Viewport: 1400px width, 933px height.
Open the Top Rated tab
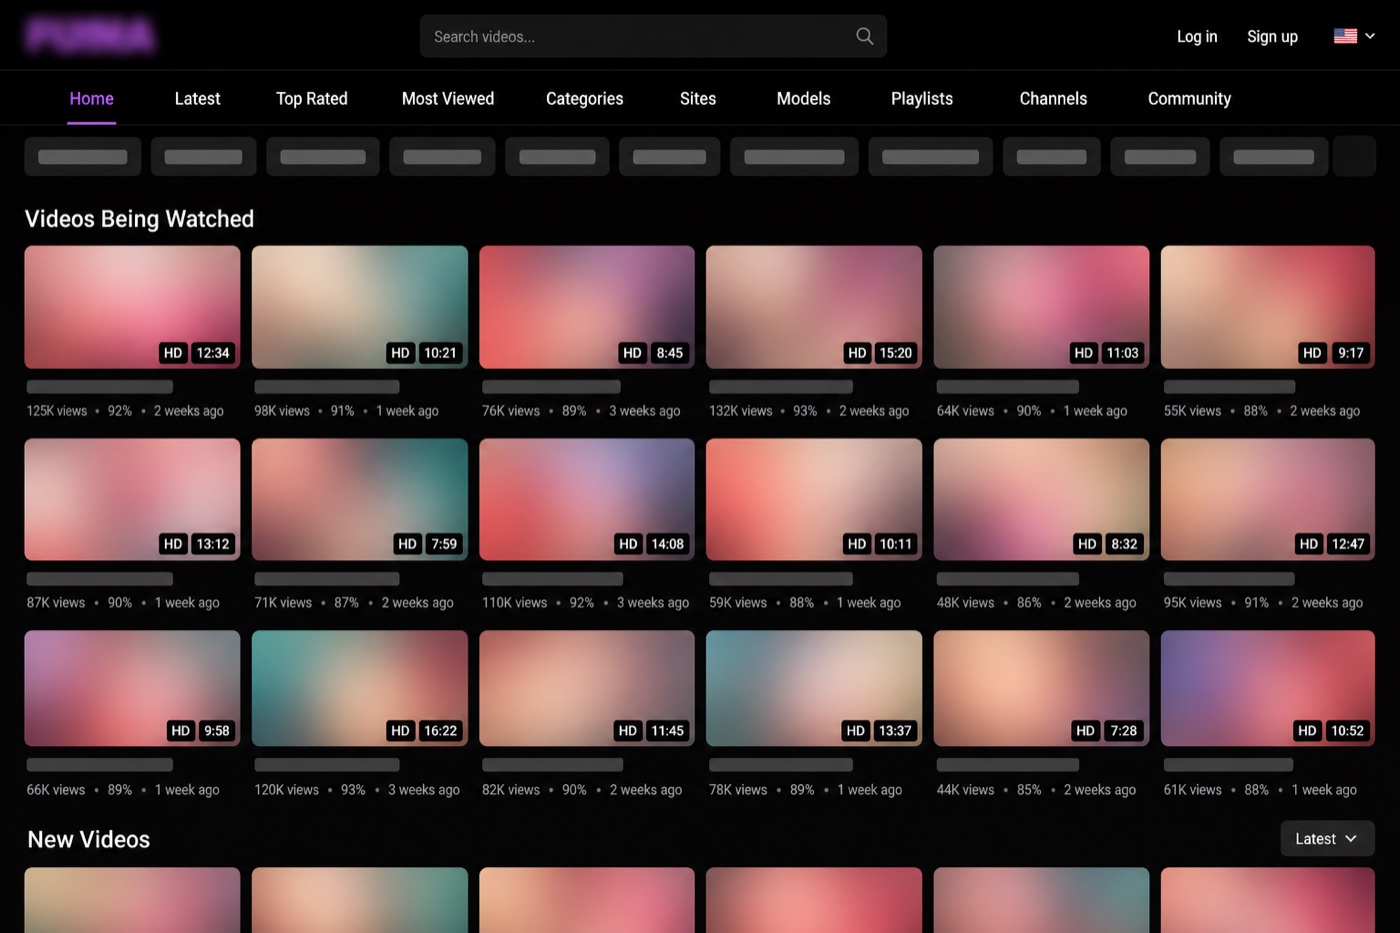(312, 98)
